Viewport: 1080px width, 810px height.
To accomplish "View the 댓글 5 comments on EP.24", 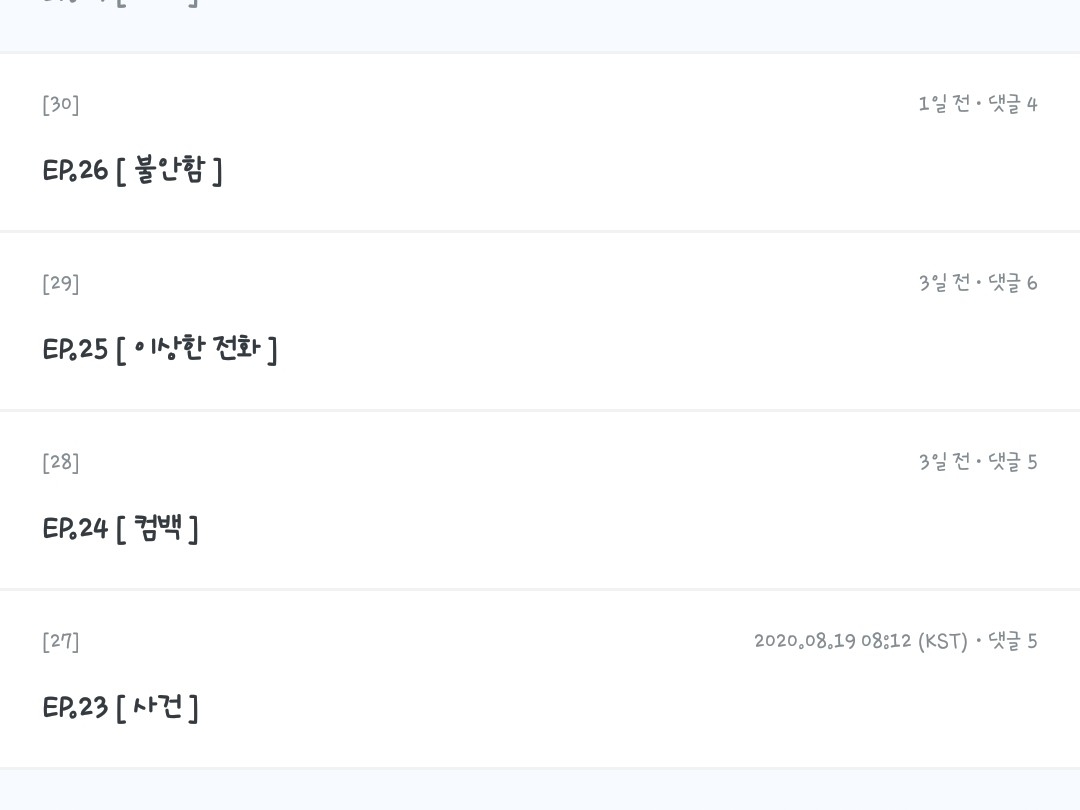I will coord(1012,462).
